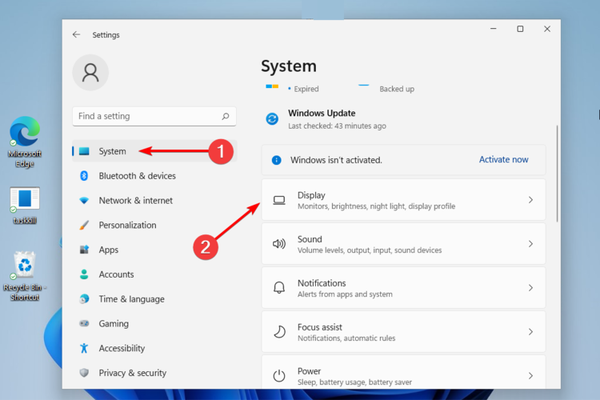
Task: Expand Notifications settings chevron
Action: (x=530, y=288)
